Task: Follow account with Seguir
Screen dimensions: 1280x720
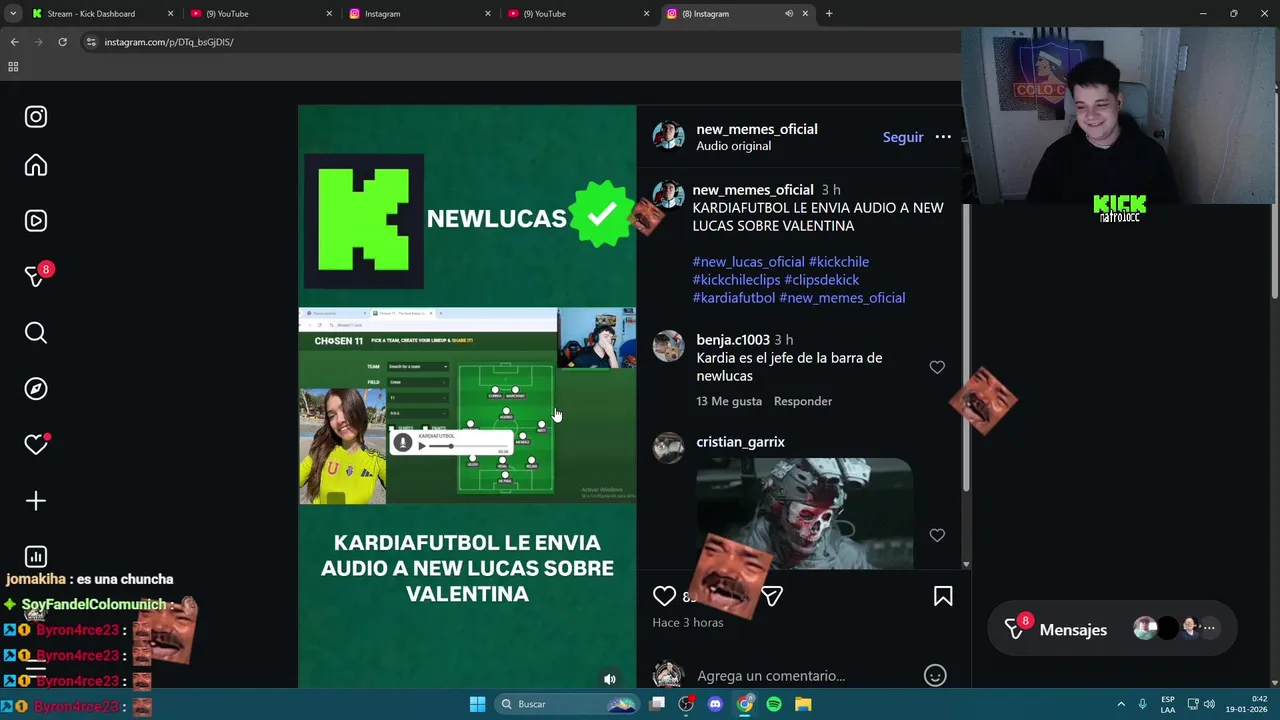Action: (x=903, y=137)
